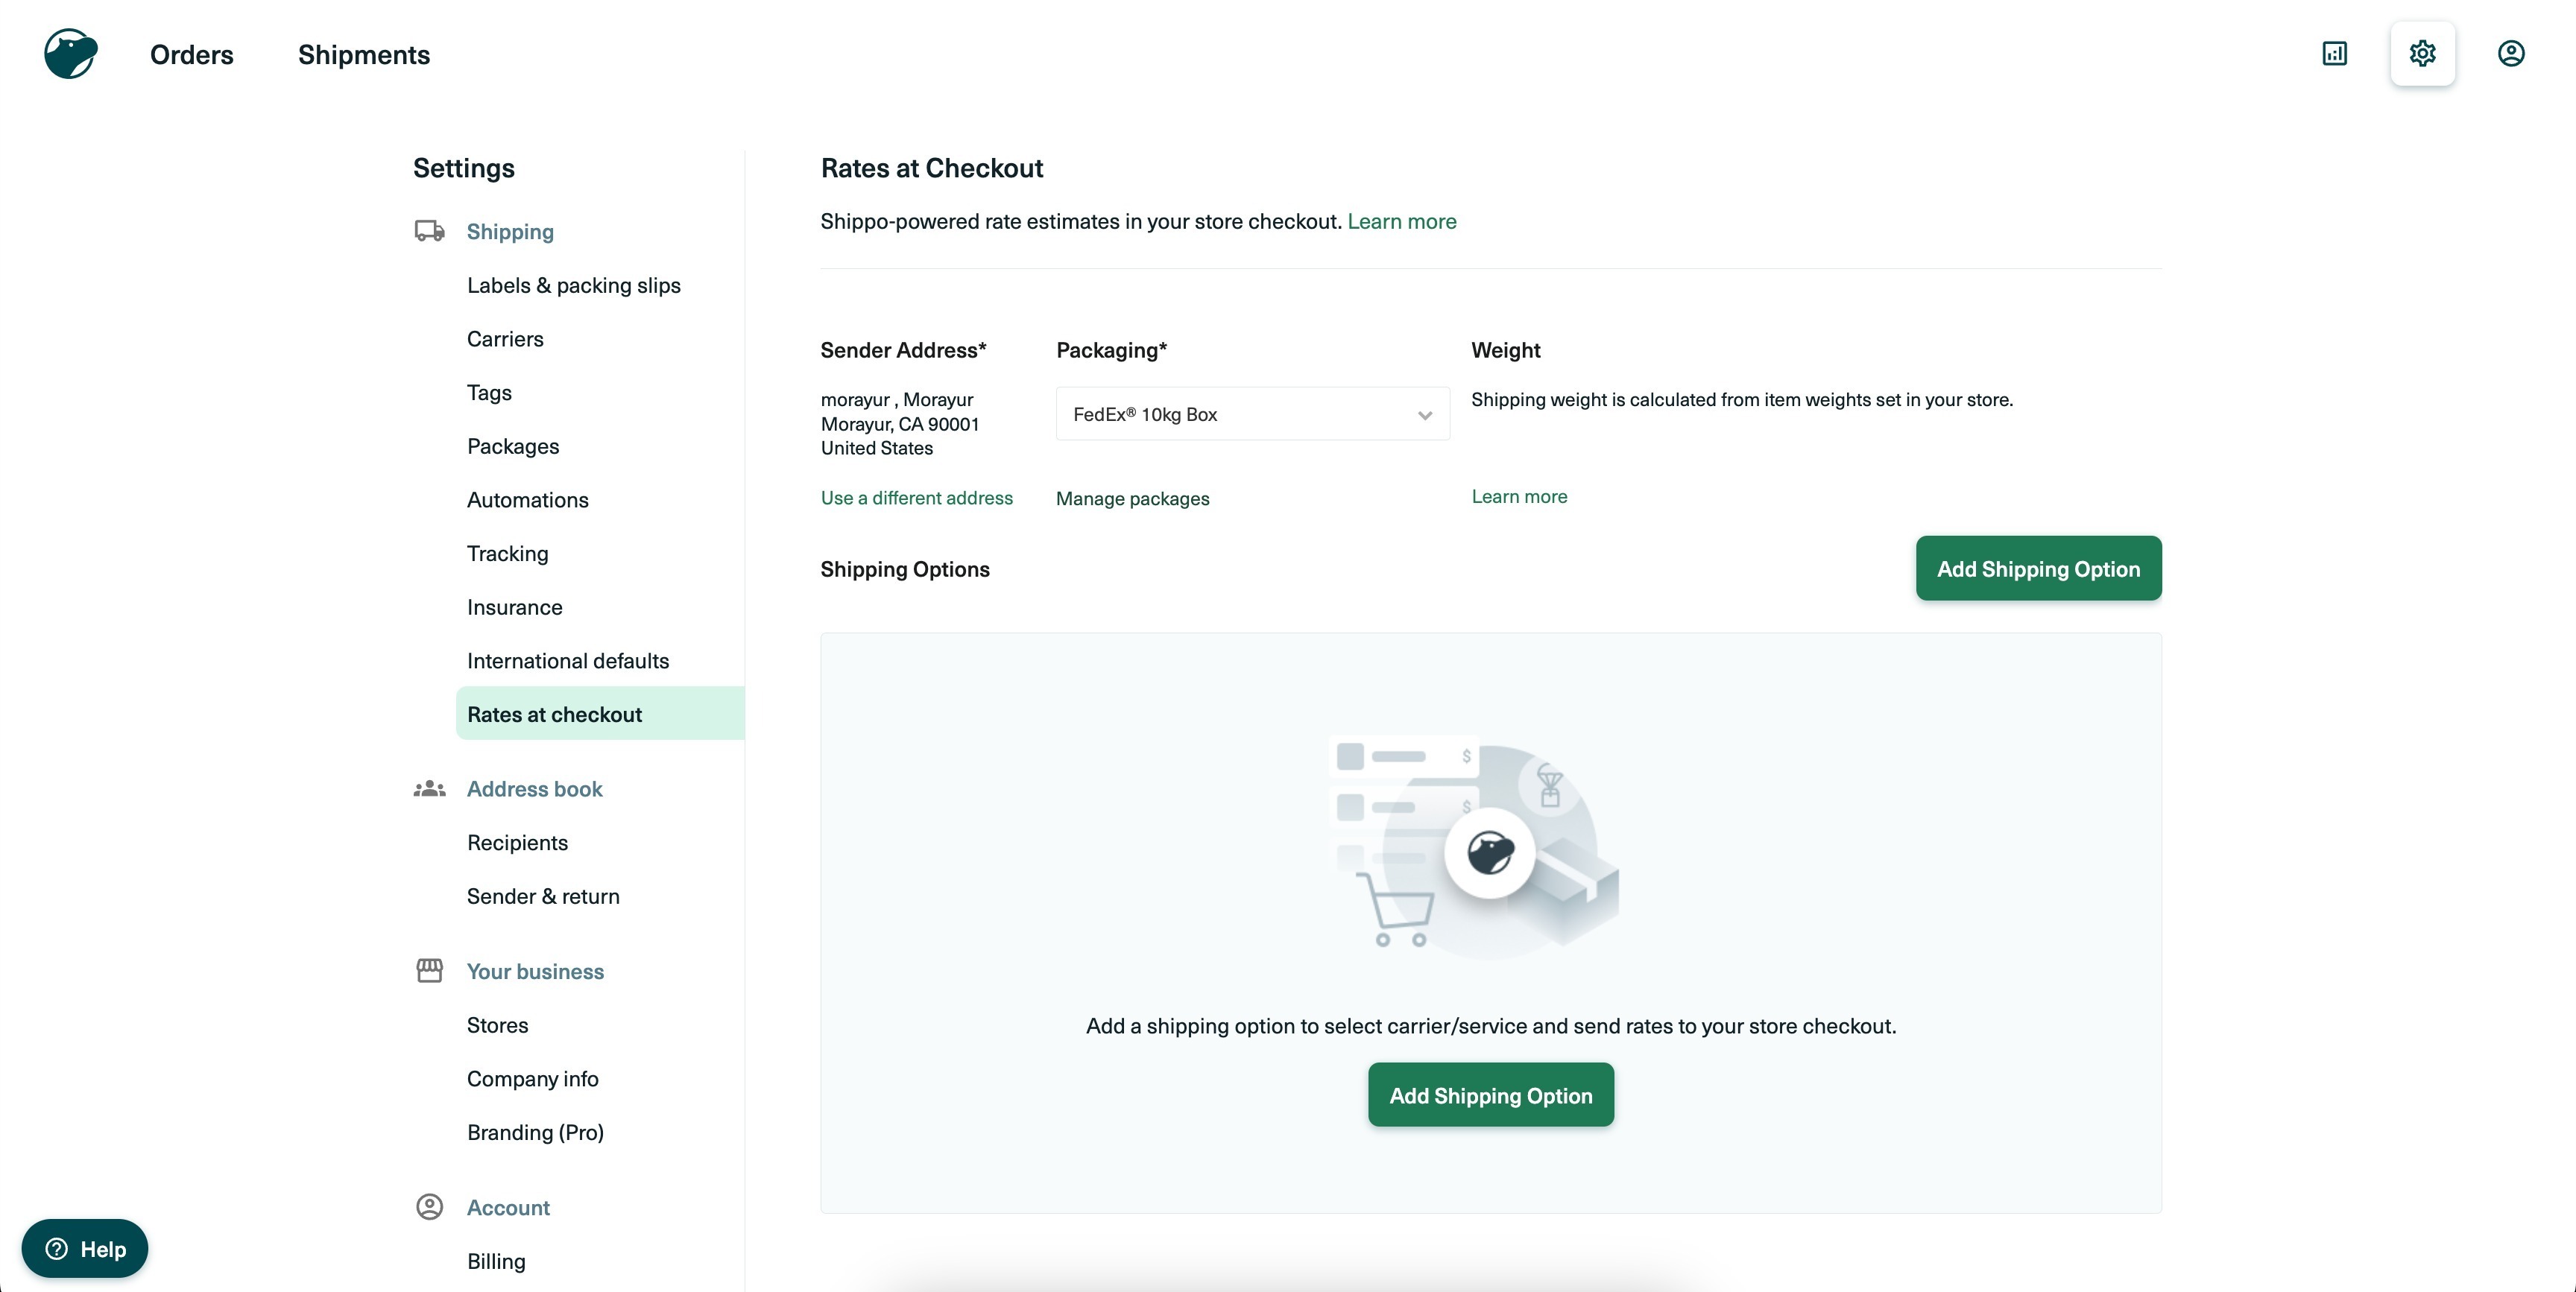Open the Orders tab
Image resolution: width=2576 pixels, height=1292 pixels.
point(191,55)
